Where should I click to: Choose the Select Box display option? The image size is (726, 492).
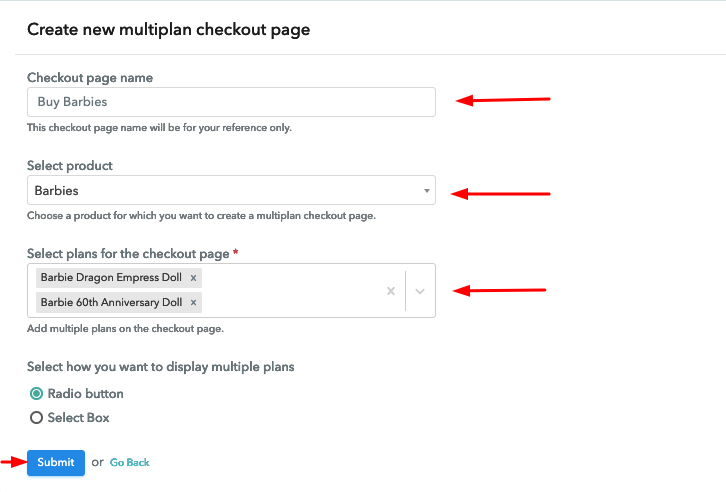coord(37,418)
